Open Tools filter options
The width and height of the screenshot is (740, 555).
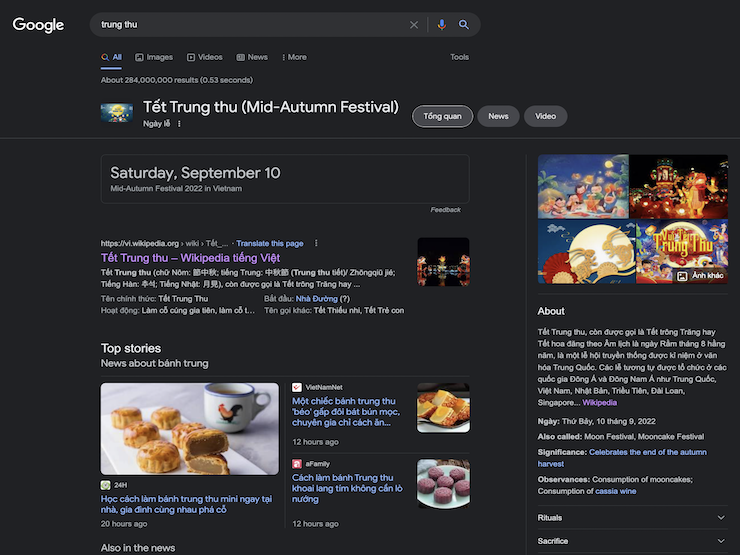coord(459,57)
